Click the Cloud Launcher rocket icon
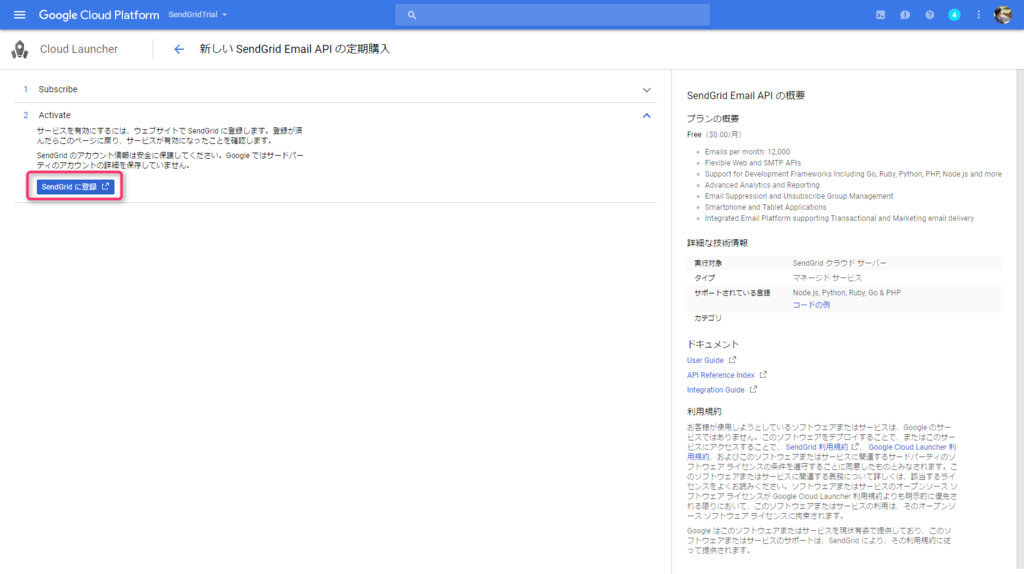Viewport: 1024px width, 574px height. (x=20, y=49)
